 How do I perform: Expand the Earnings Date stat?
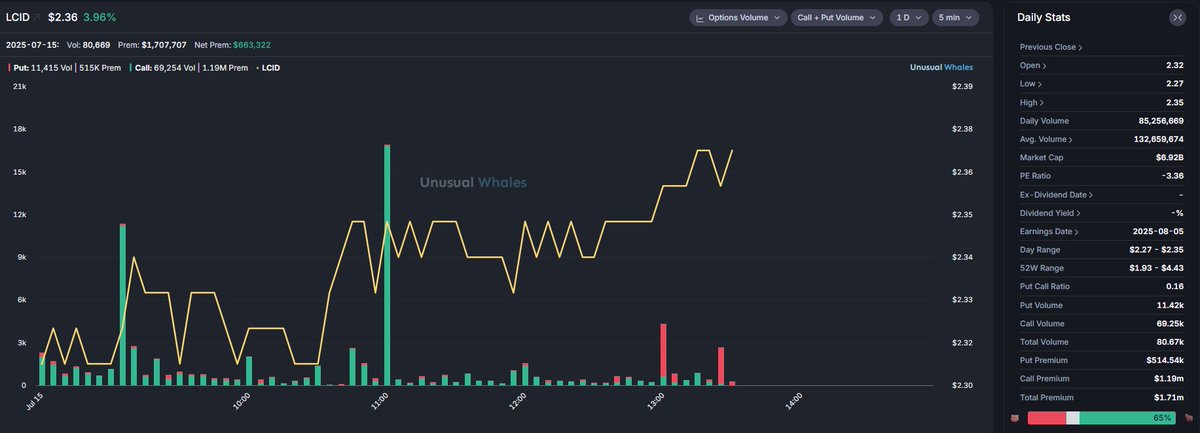pos(1049,231)
